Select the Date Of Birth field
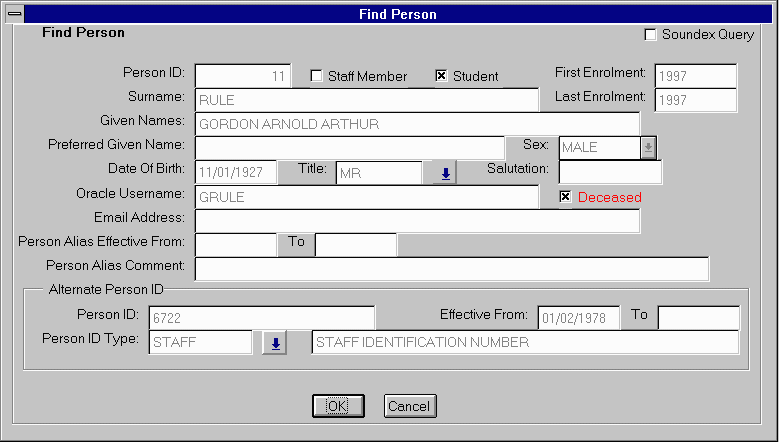 236,173
